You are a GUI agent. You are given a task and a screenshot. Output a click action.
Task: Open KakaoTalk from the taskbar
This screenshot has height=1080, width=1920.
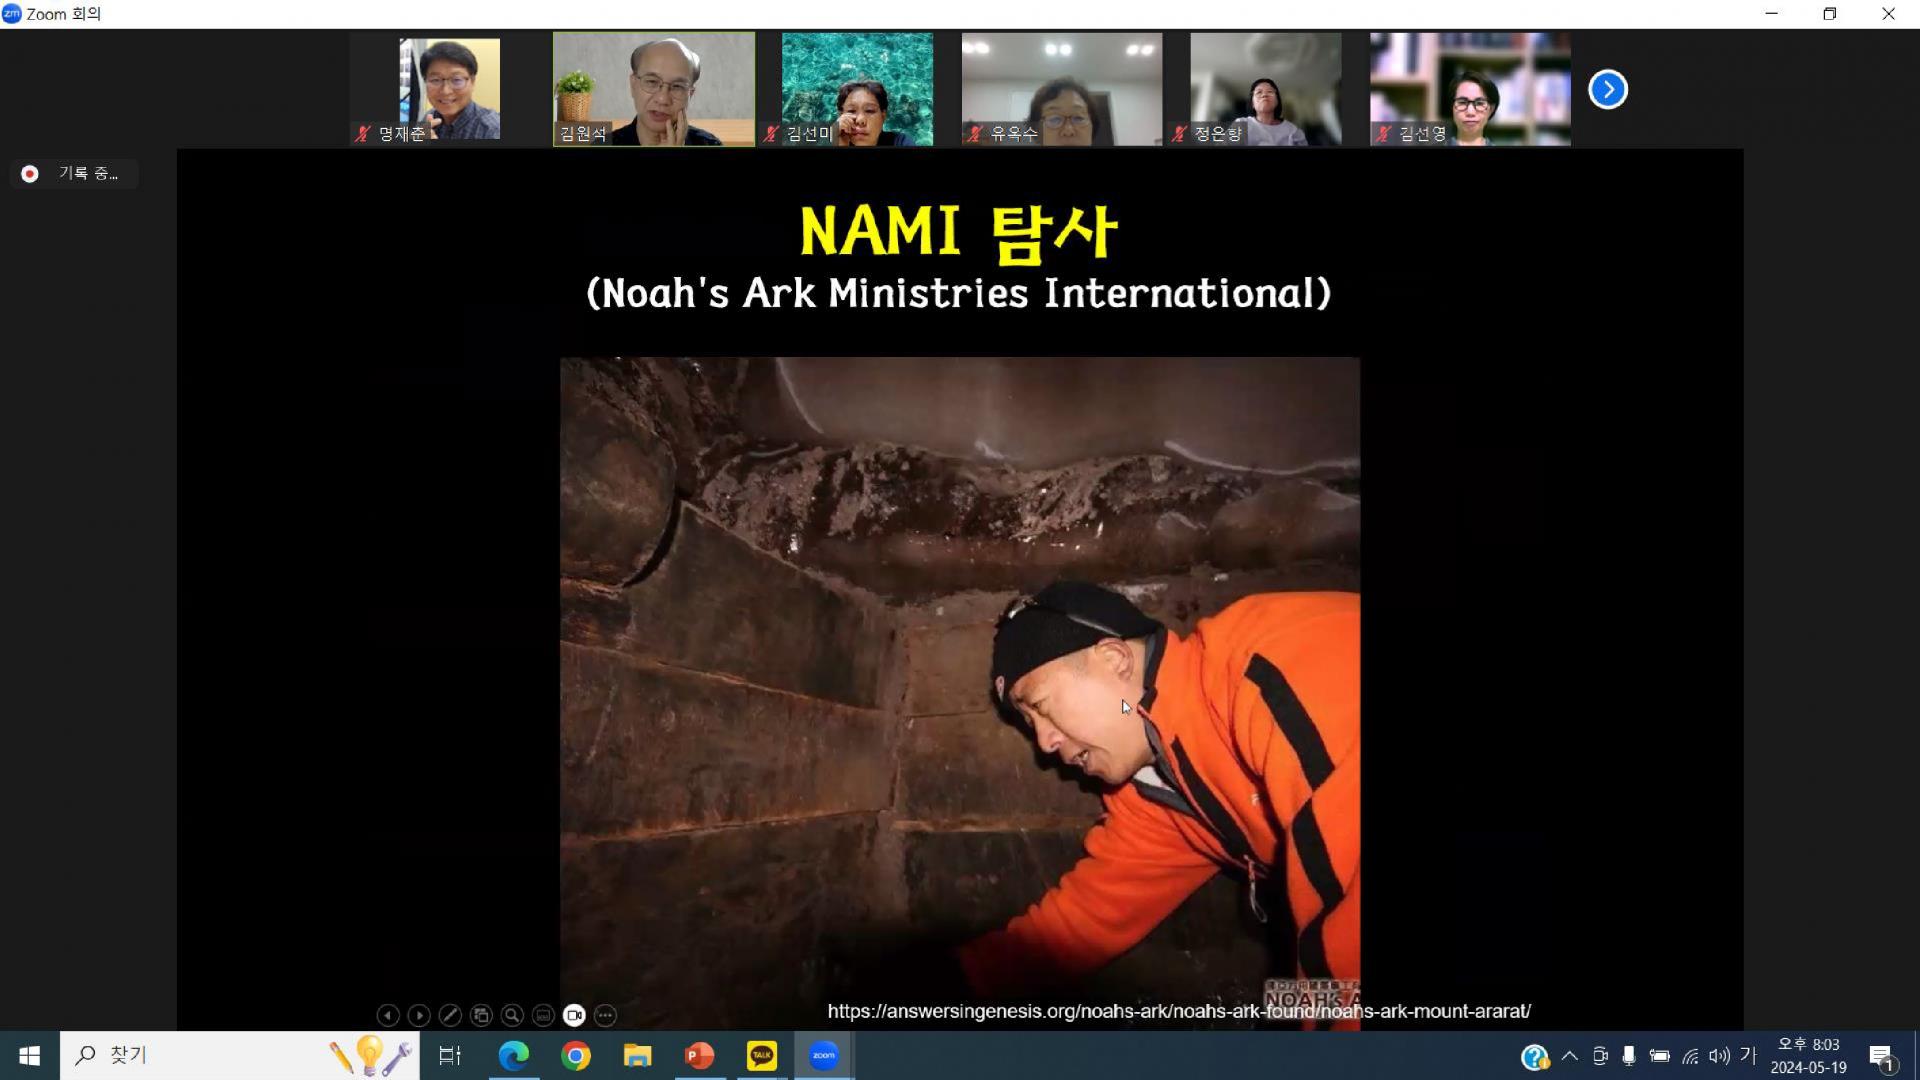tap(762, 1055)
